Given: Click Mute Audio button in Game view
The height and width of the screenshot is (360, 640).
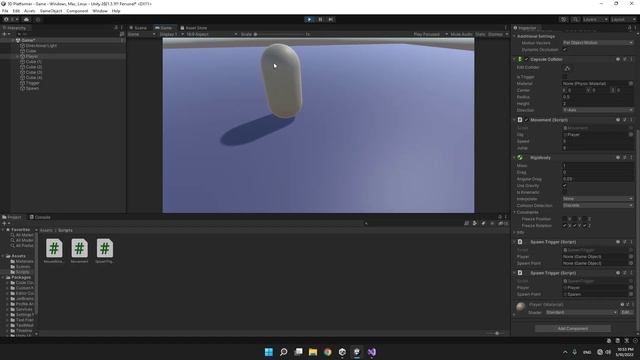Looking at the screenshot, I should coord(461,34).
